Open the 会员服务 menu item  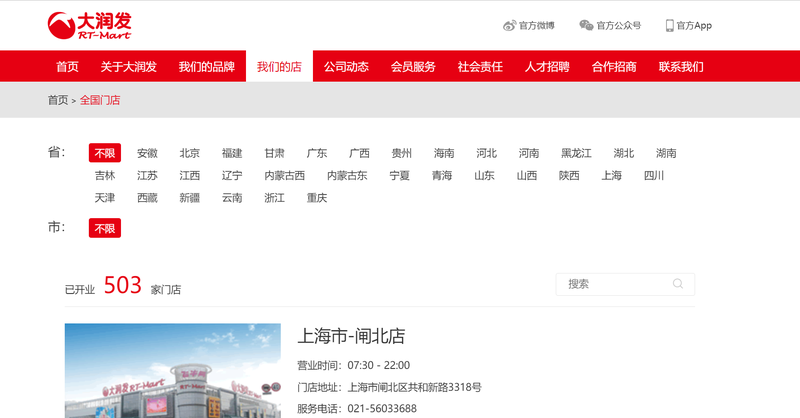pyautogui.click(x=413, y=67)
